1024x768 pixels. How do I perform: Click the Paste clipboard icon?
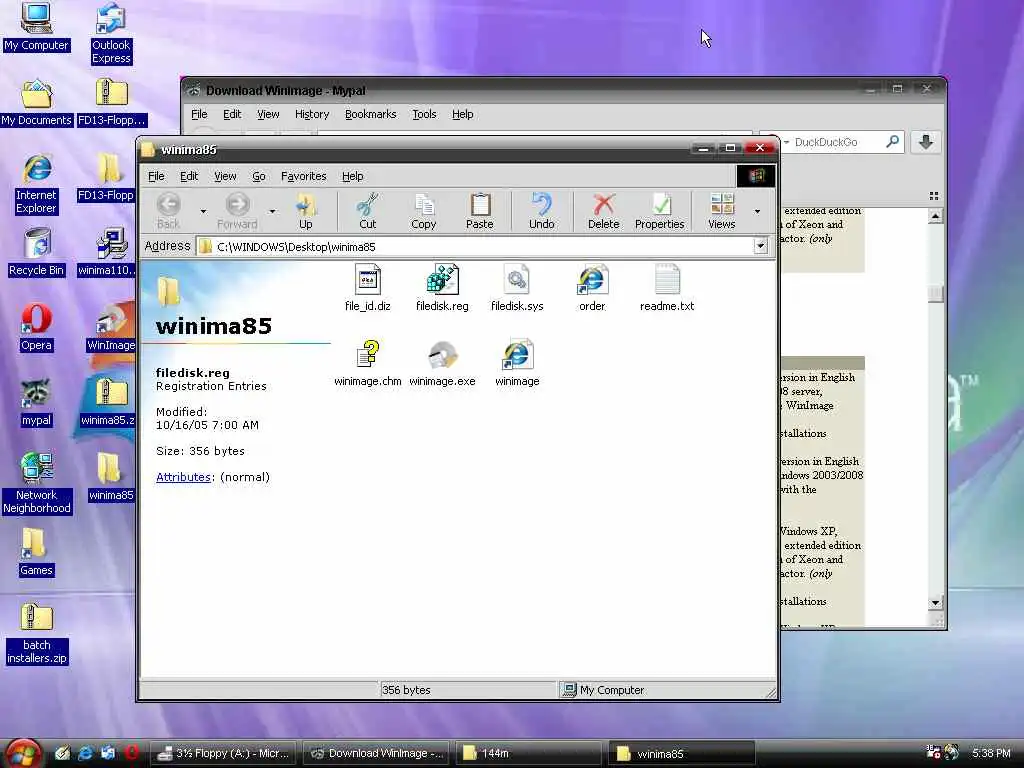[x=480, y=211]
